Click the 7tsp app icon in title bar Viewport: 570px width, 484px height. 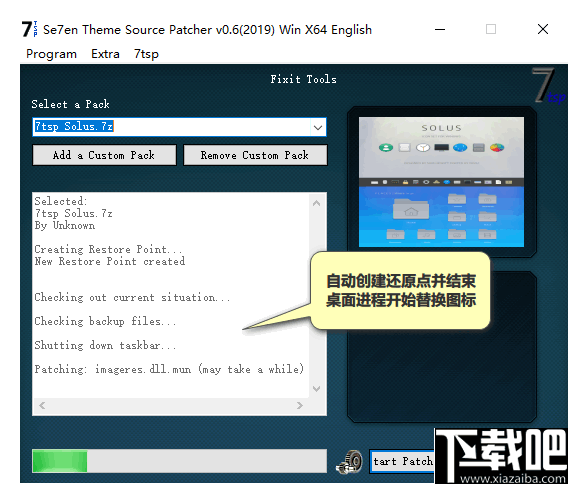pyautogui.click(x=29, y=29)
